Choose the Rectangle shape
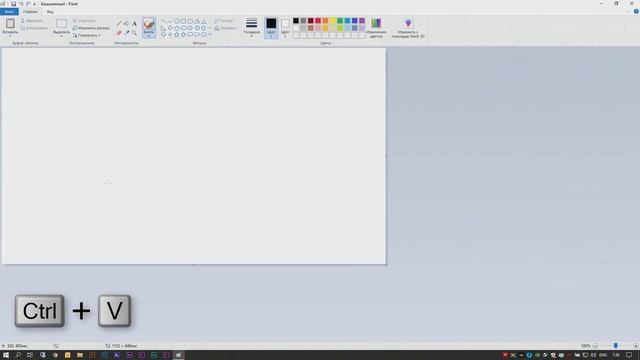The image size is (640, 360). pos(184,21)
